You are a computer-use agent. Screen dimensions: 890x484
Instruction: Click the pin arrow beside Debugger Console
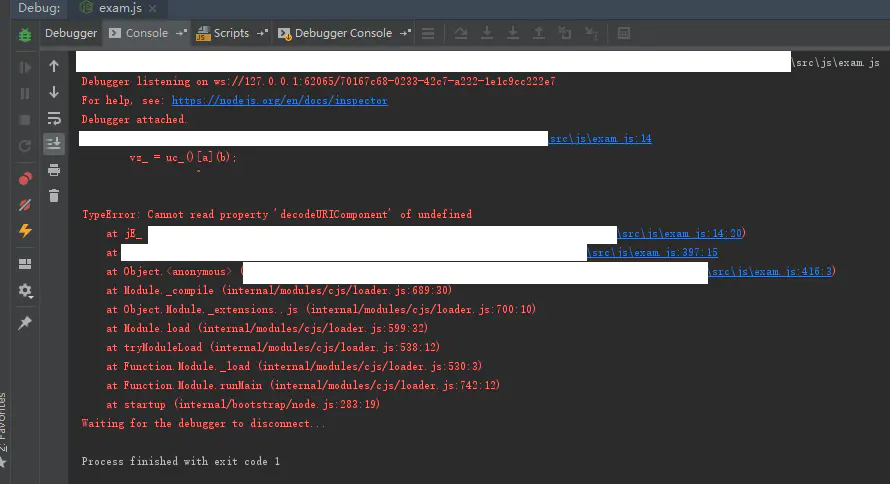405,33
